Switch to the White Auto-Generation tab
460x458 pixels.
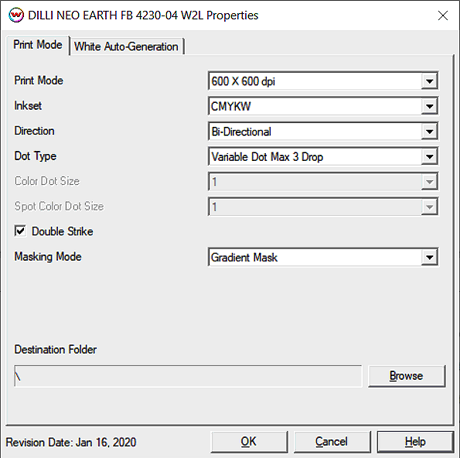(x=126, y=46)
